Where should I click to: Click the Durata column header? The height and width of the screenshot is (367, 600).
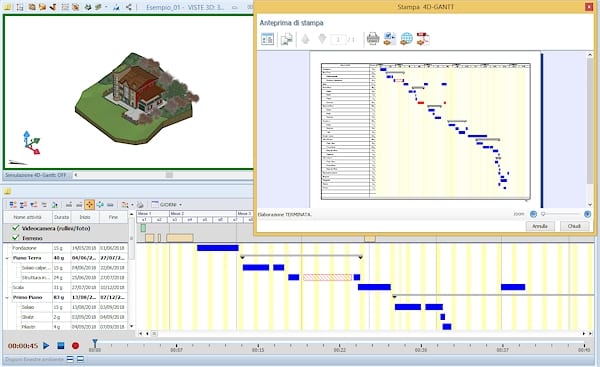[x=61, y=217]
